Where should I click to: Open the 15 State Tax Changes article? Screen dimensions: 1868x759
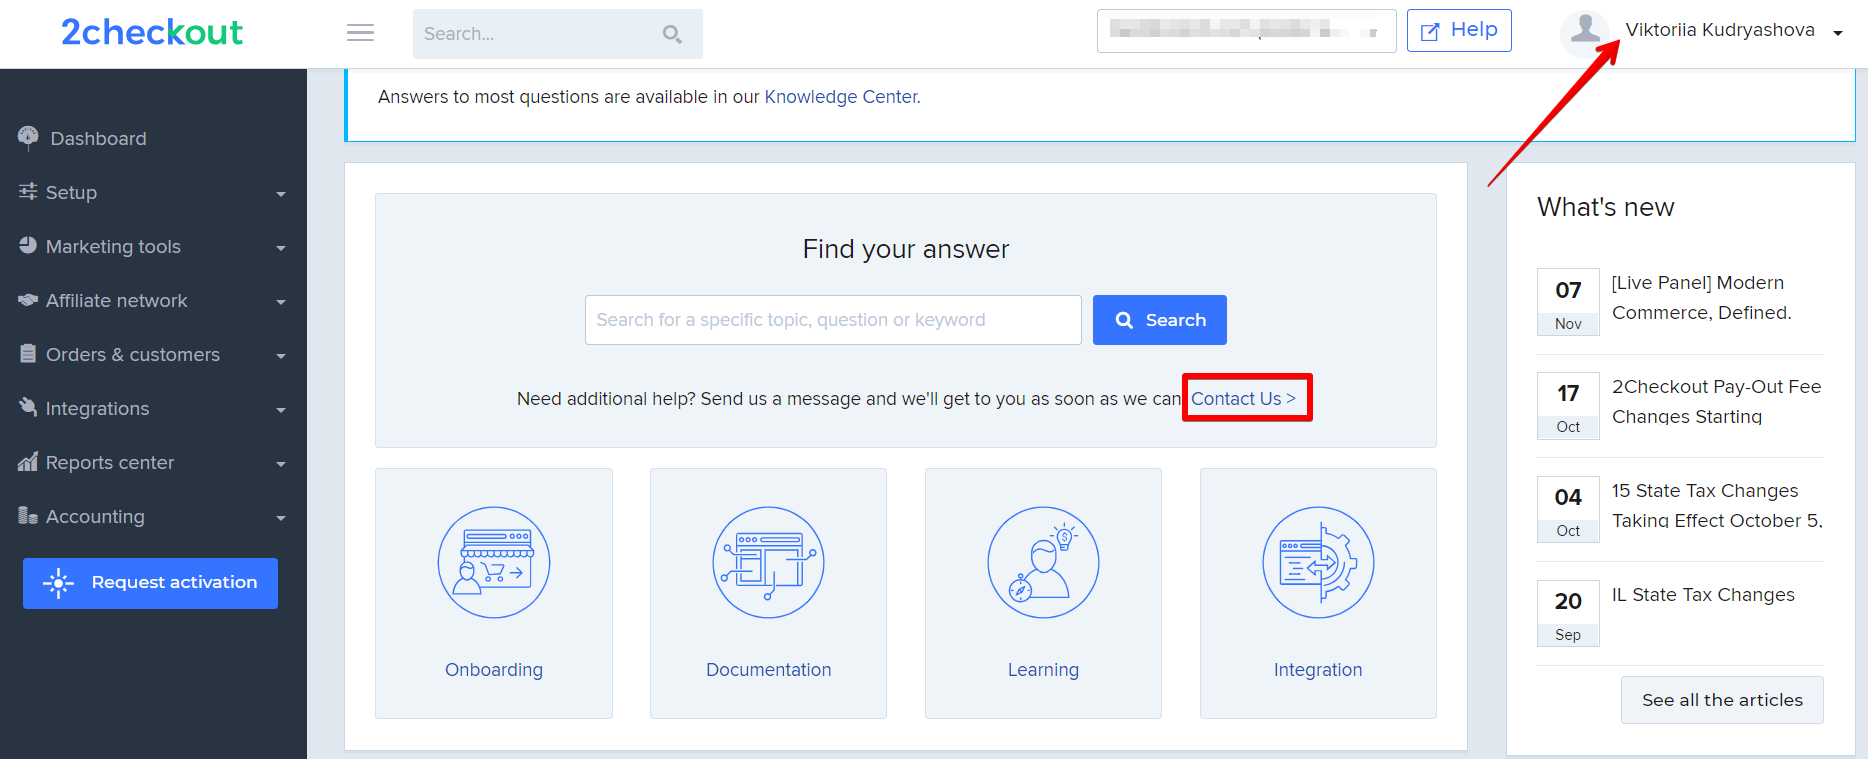[x=1717, y=506]
